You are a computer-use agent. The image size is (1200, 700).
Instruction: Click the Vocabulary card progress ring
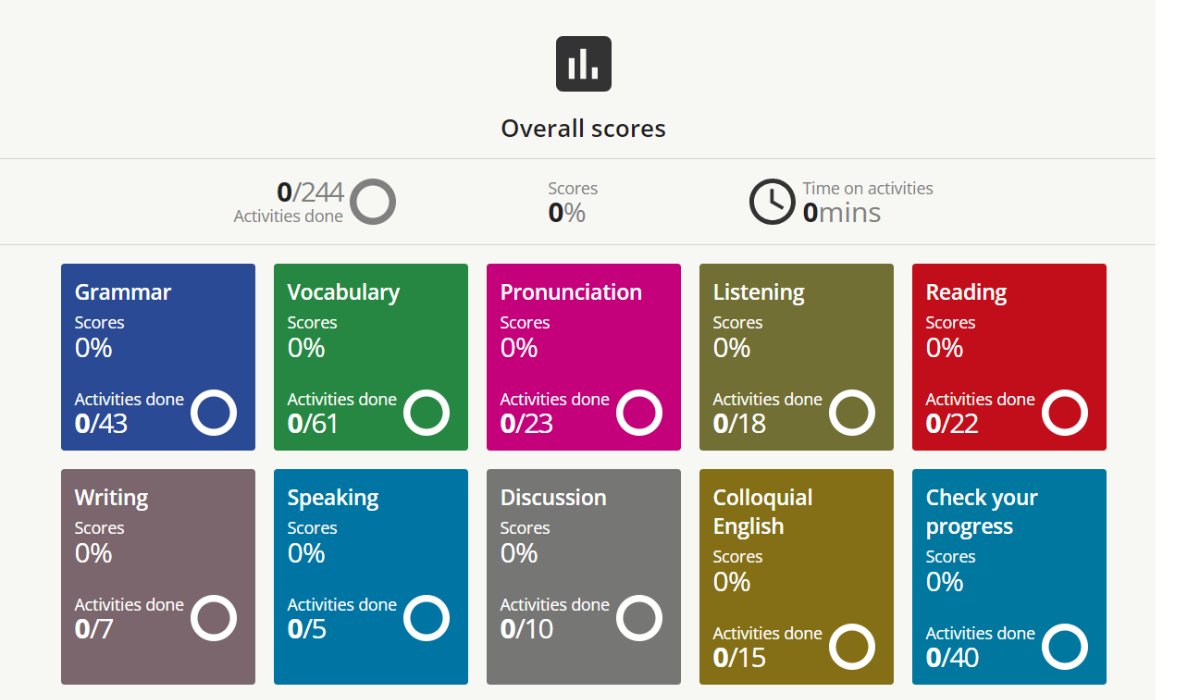pyautogui.click(x=426, y=412)
